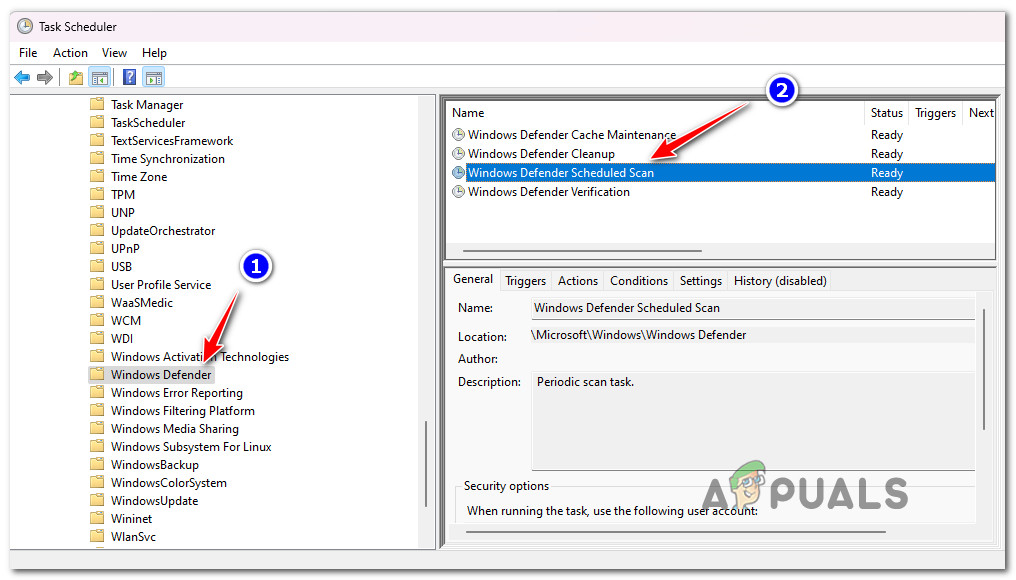Select the TaskScheduler folder in tree

pos(148,122)
